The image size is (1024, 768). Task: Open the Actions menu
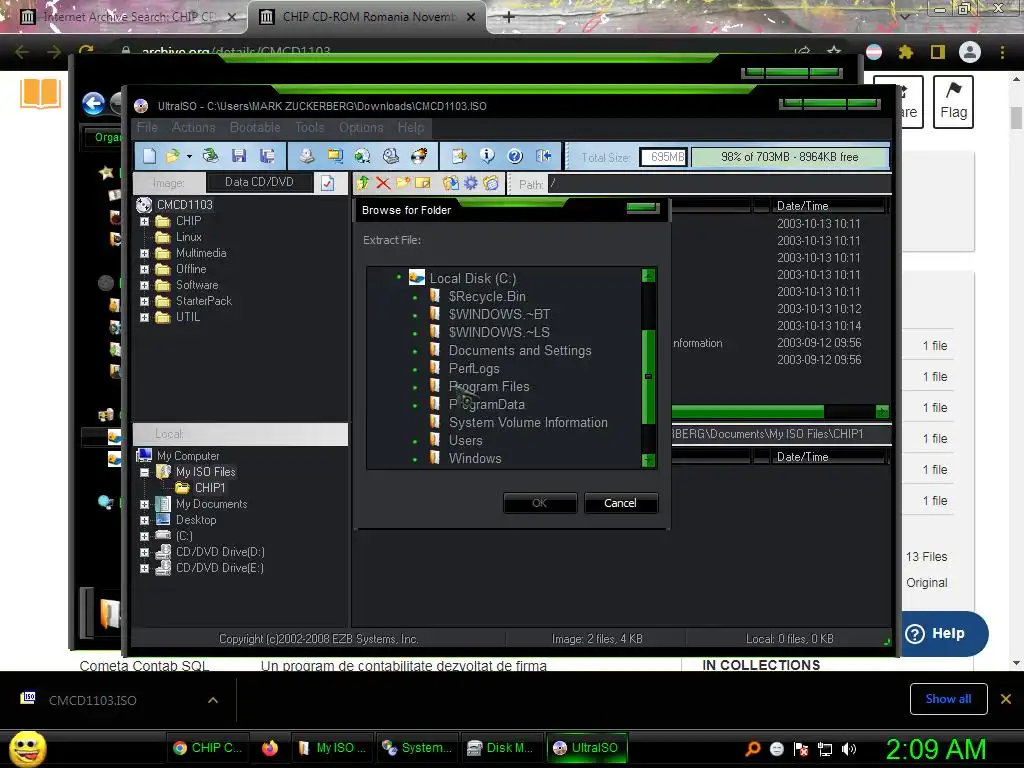coord(193,127)
